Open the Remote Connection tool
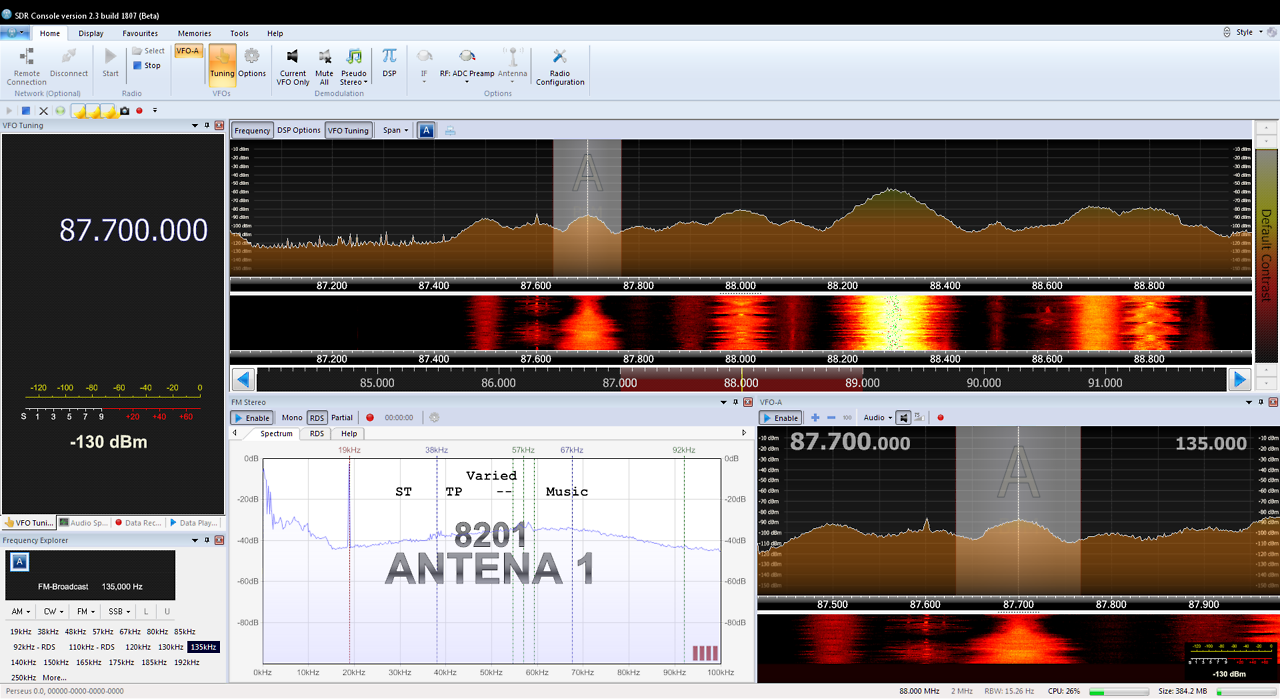Screen dimensions: 1280x699 (26, 65)
